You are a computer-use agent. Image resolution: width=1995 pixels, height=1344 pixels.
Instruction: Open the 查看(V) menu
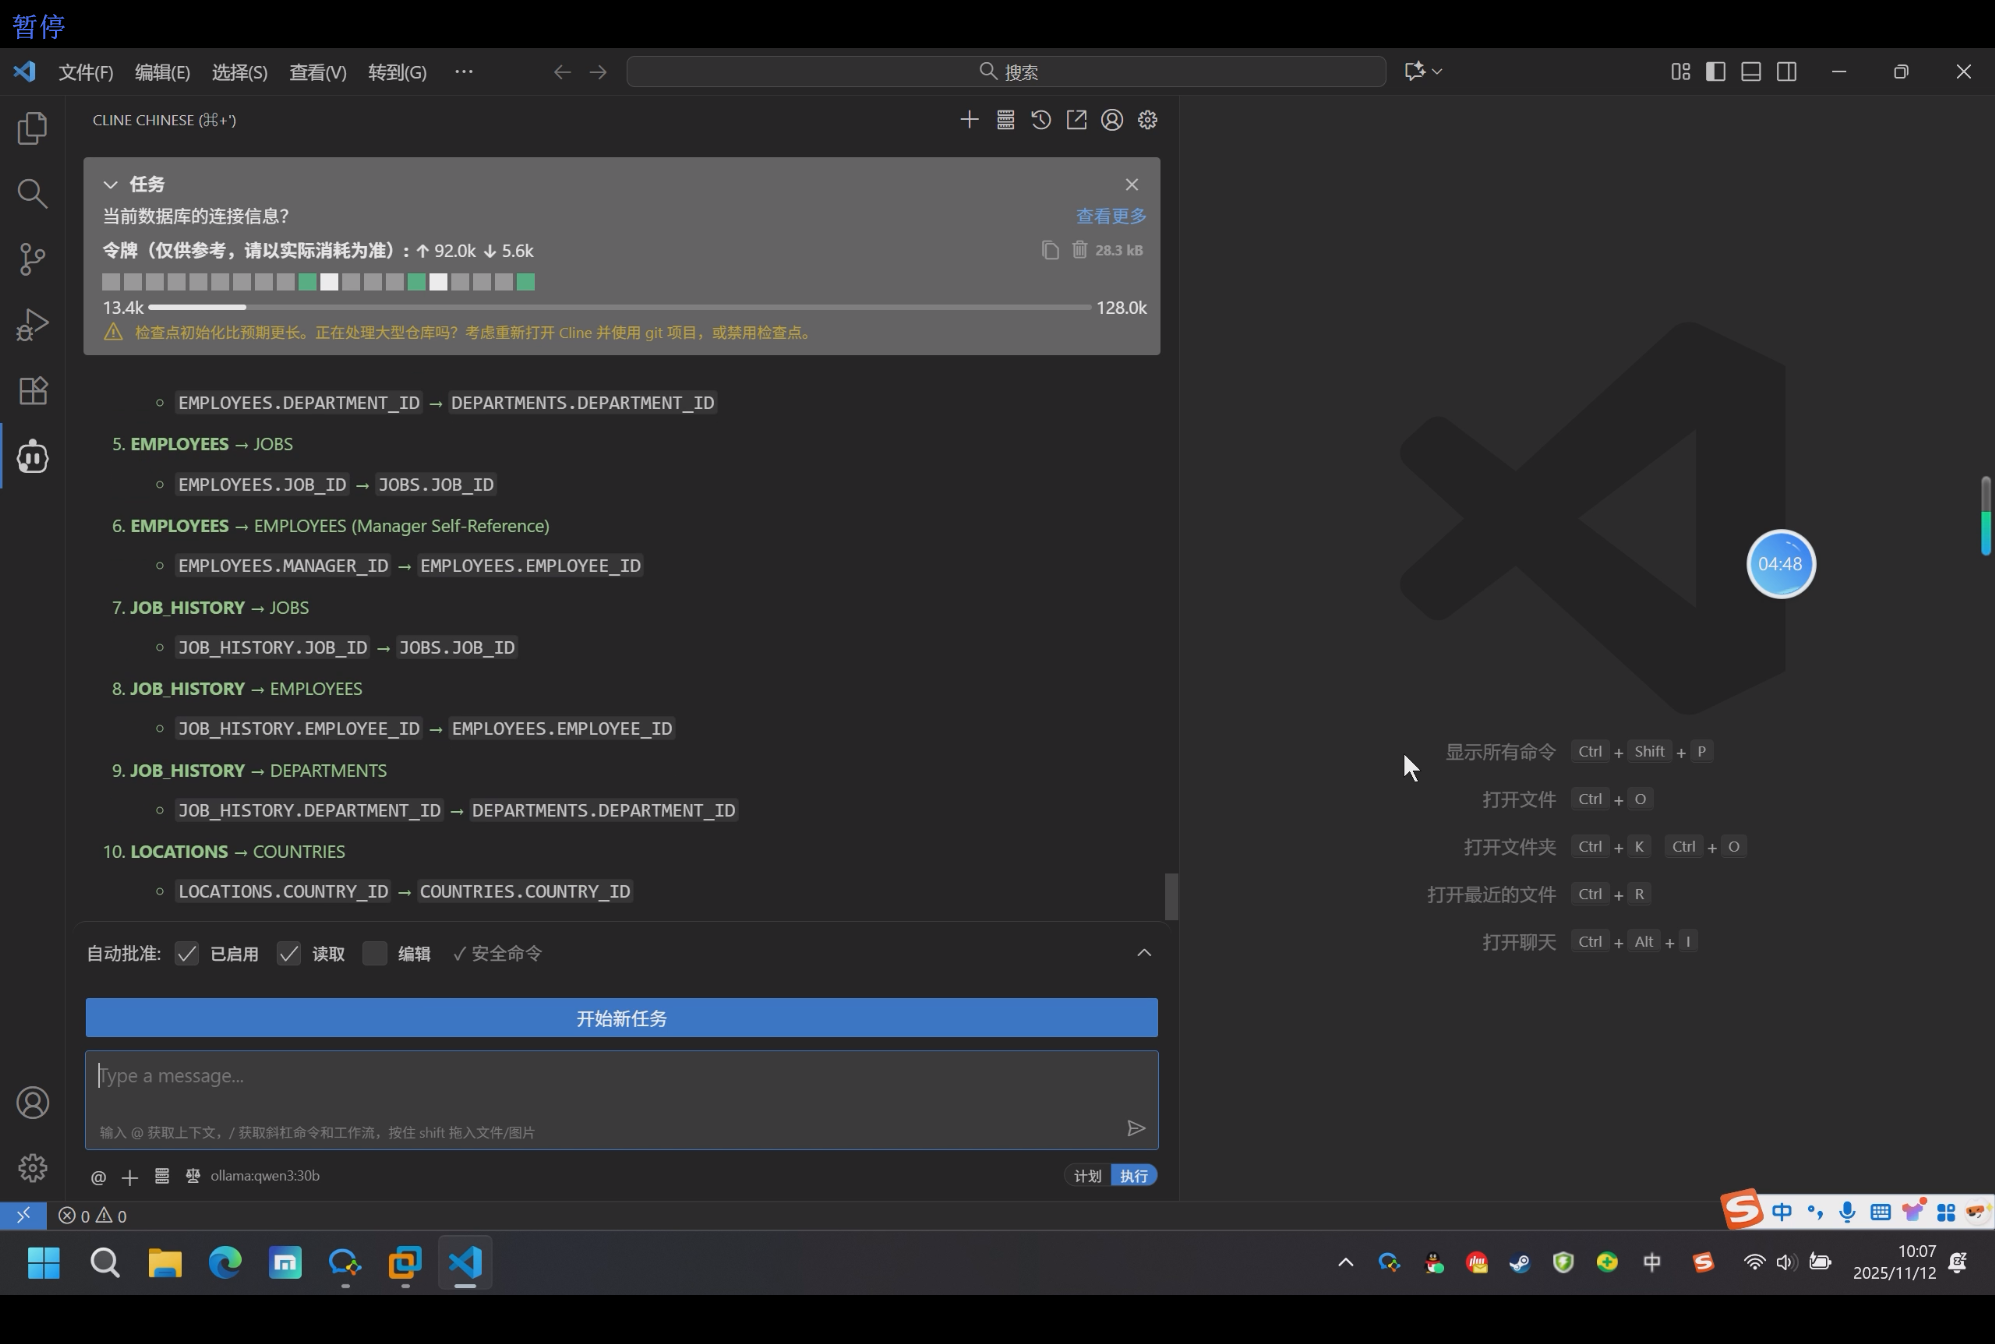coord(317,72)
